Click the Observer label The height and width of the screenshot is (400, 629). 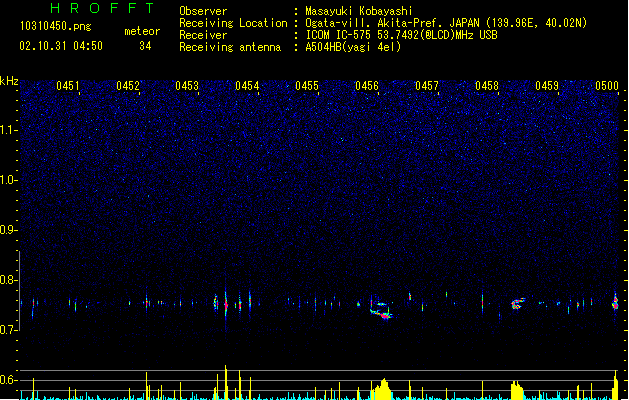(x=203, y=11)
